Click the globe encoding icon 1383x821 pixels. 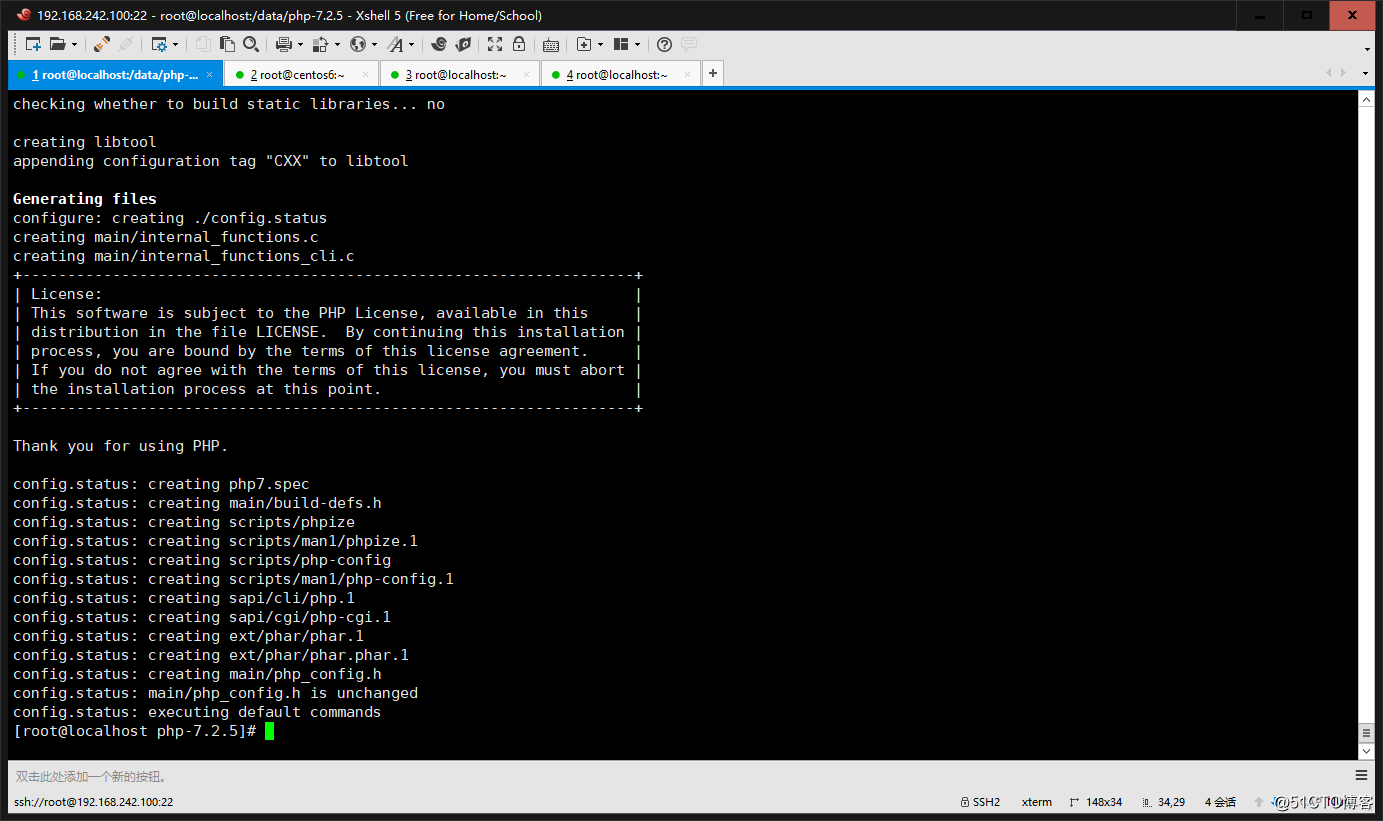(x=358, y=44)
